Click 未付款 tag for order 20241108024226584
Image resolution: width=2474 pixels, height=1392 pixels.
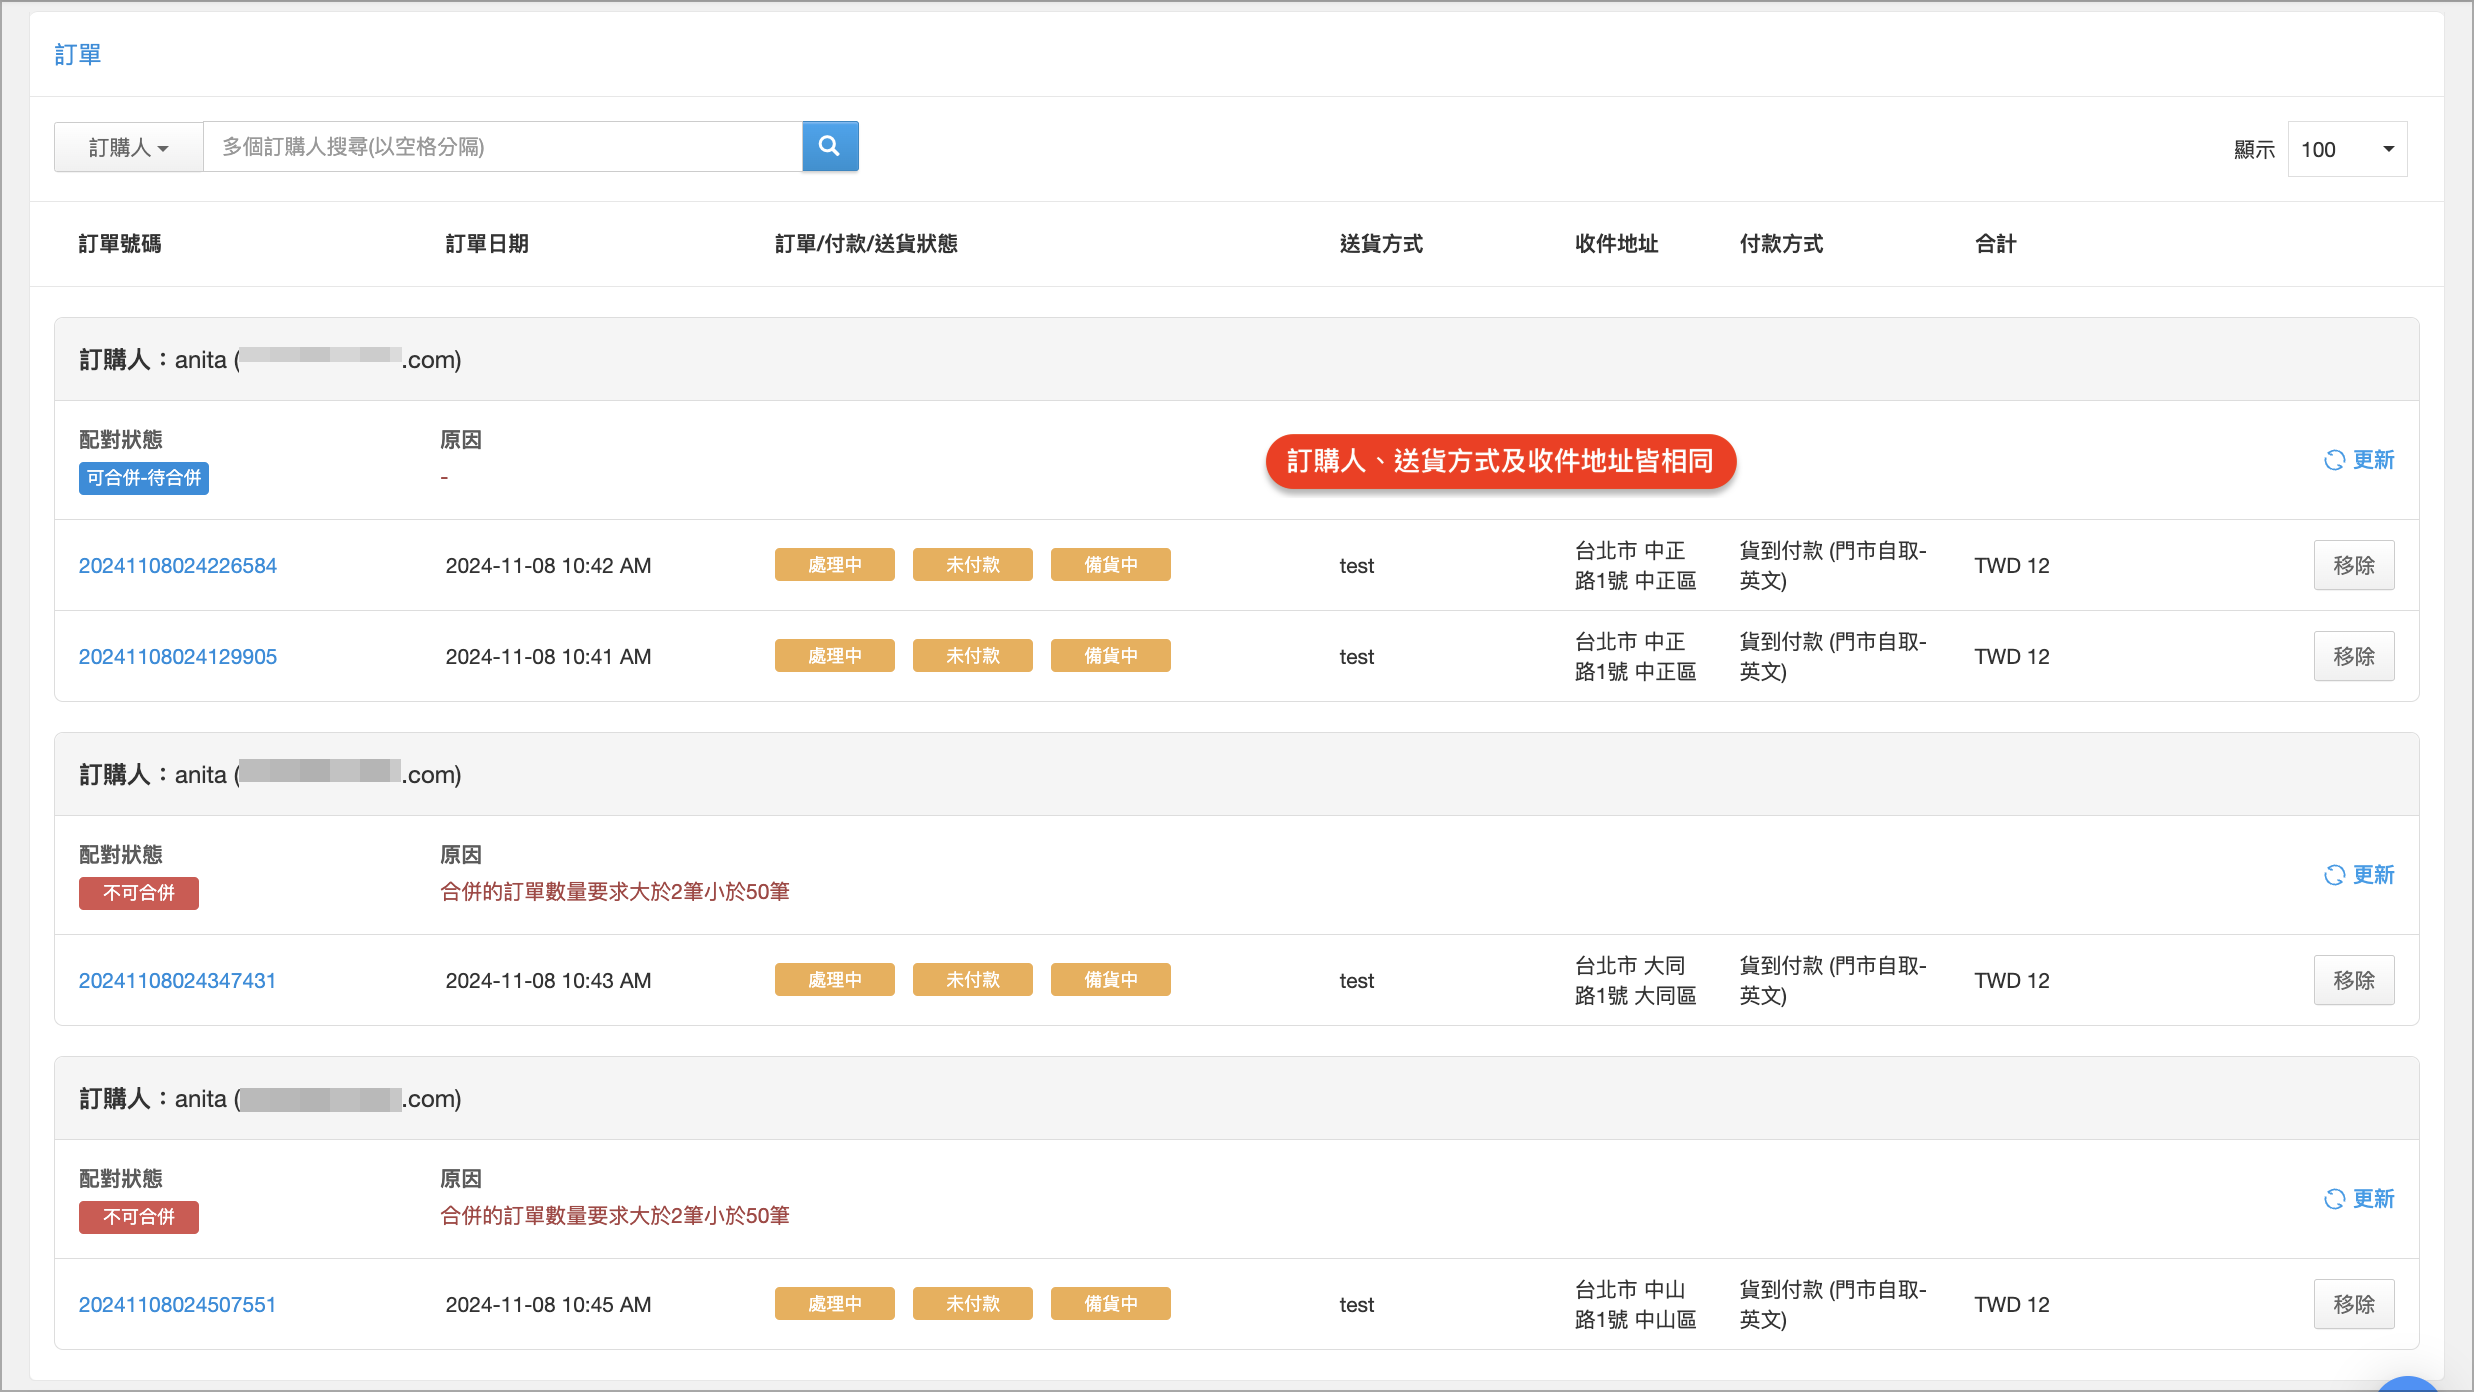click(x=973, y=565)
